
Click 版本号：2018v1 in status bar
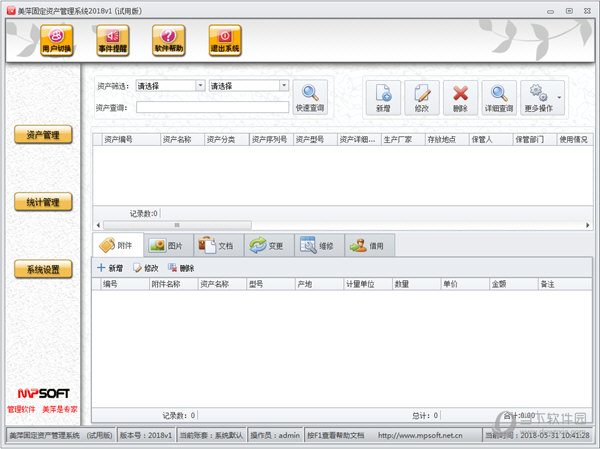(146, 435)
